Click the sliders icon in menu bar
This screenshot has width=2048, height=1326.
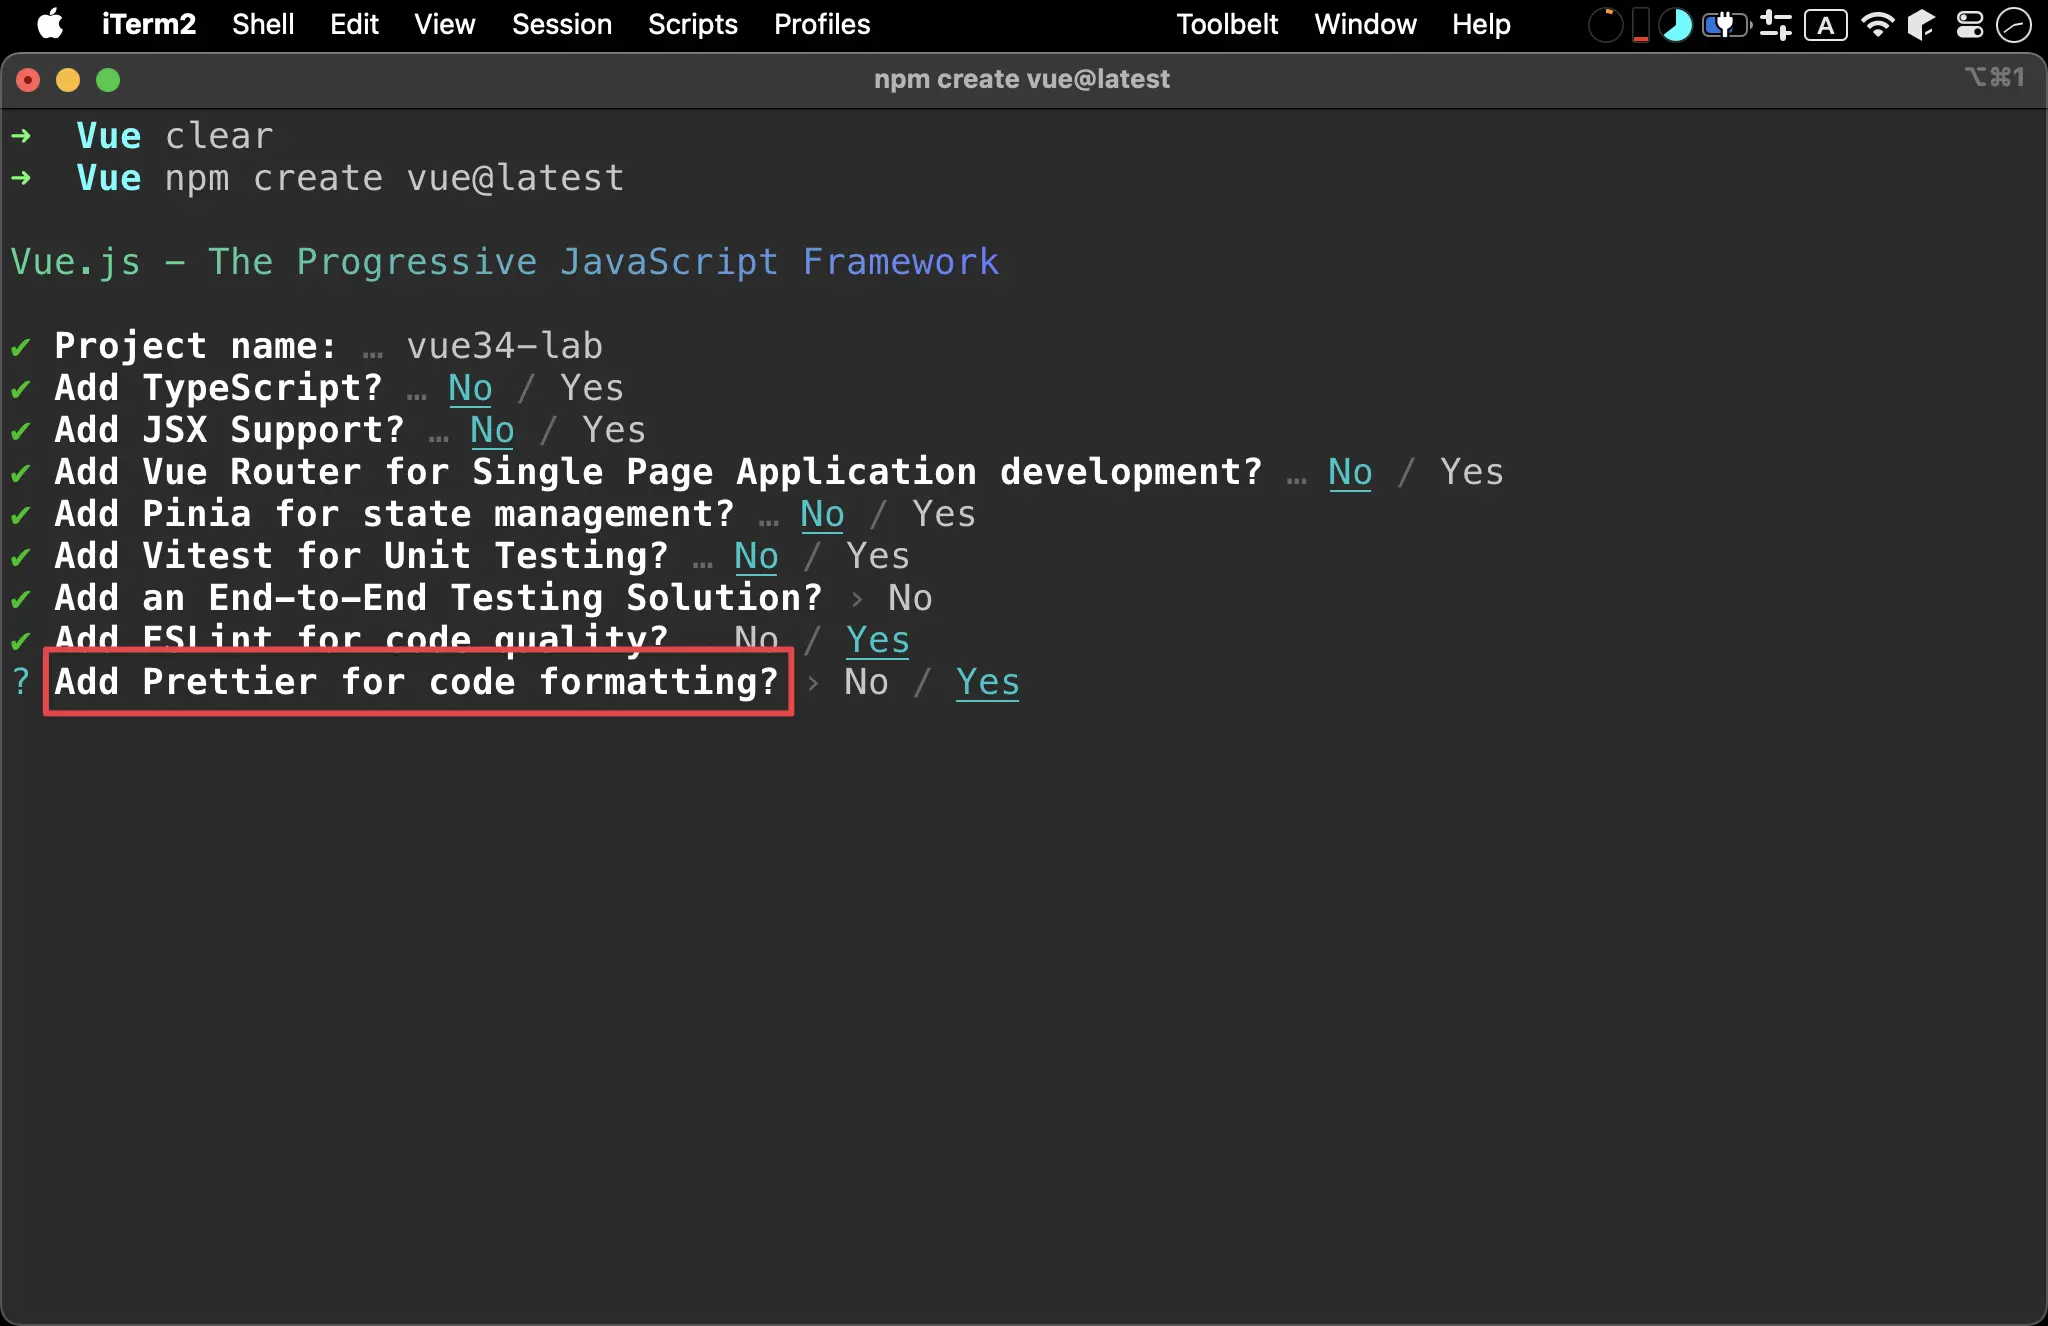pos(1776,24)
